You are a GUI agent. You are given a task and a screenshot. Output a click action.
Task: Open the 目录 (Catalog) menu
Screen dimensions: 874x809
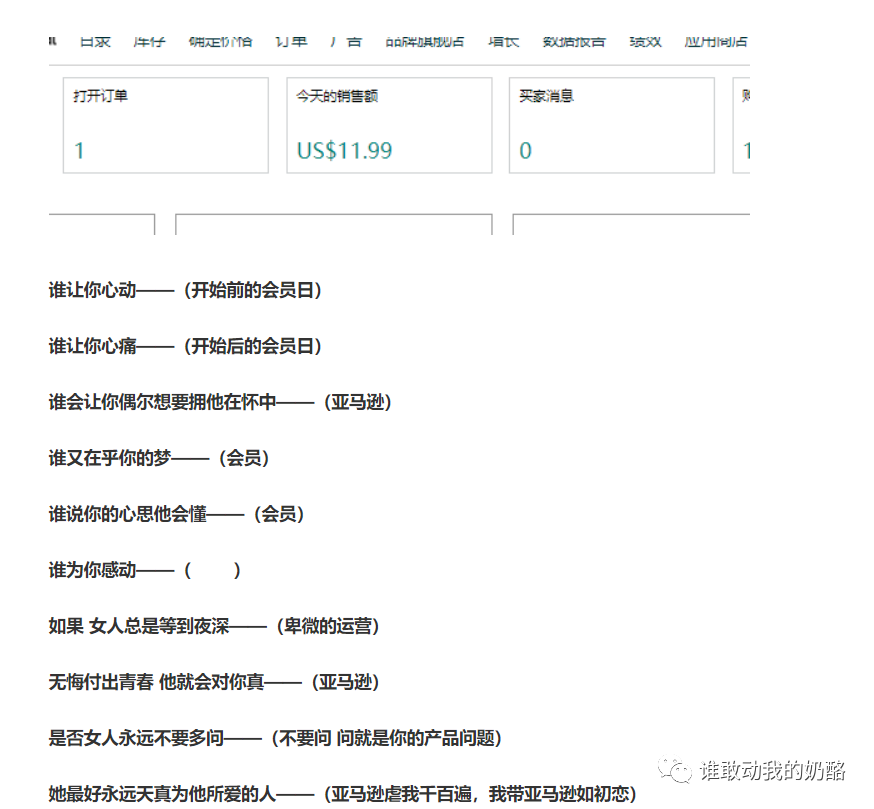(95, 41)
